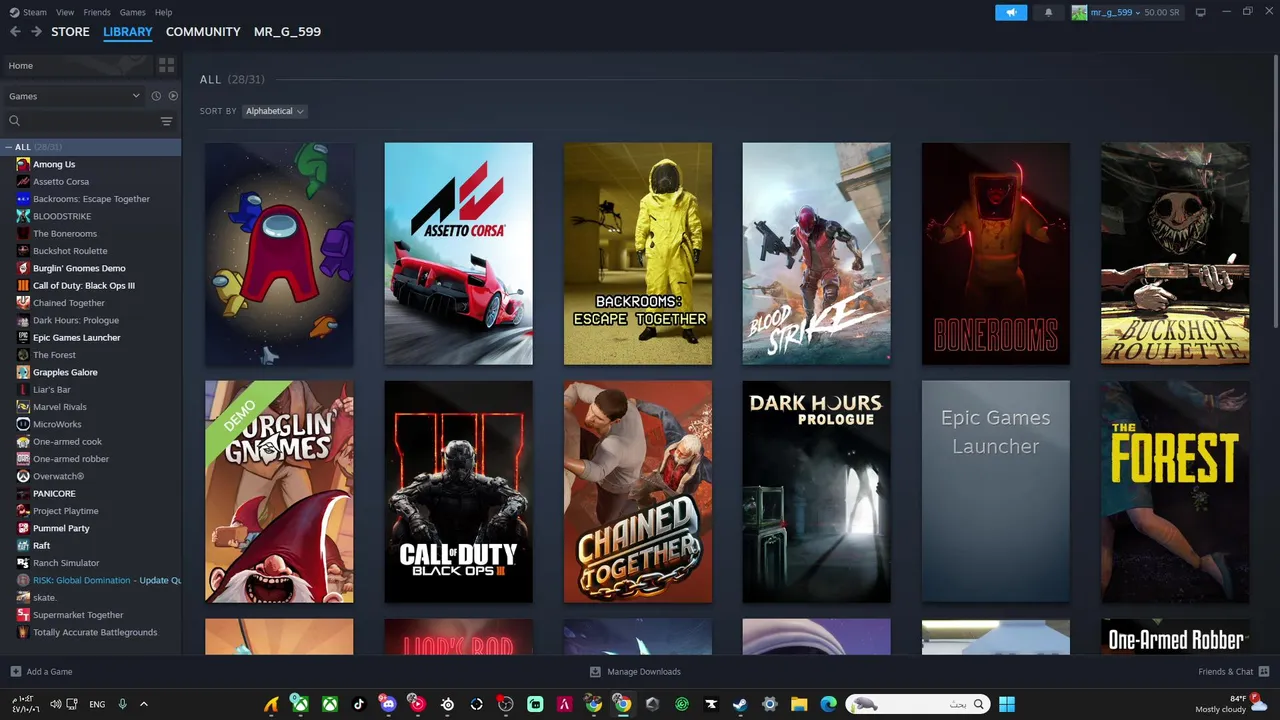Go forward with the right arrow

tap(36, 32)
